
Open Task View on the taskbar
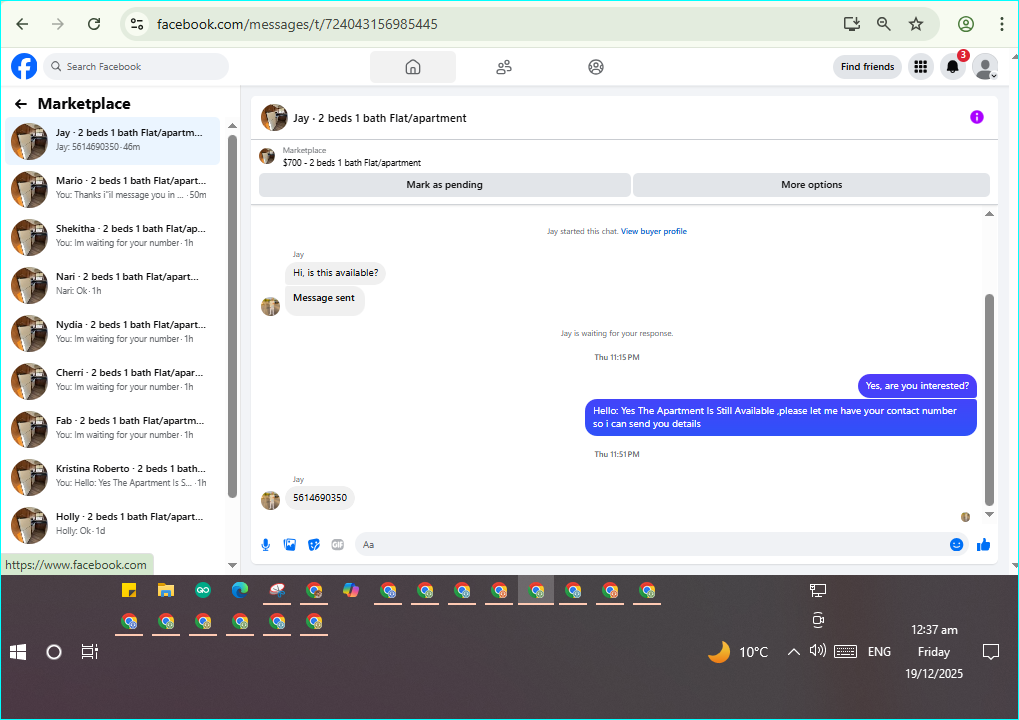pyautogui.click(x=90, y=652)
